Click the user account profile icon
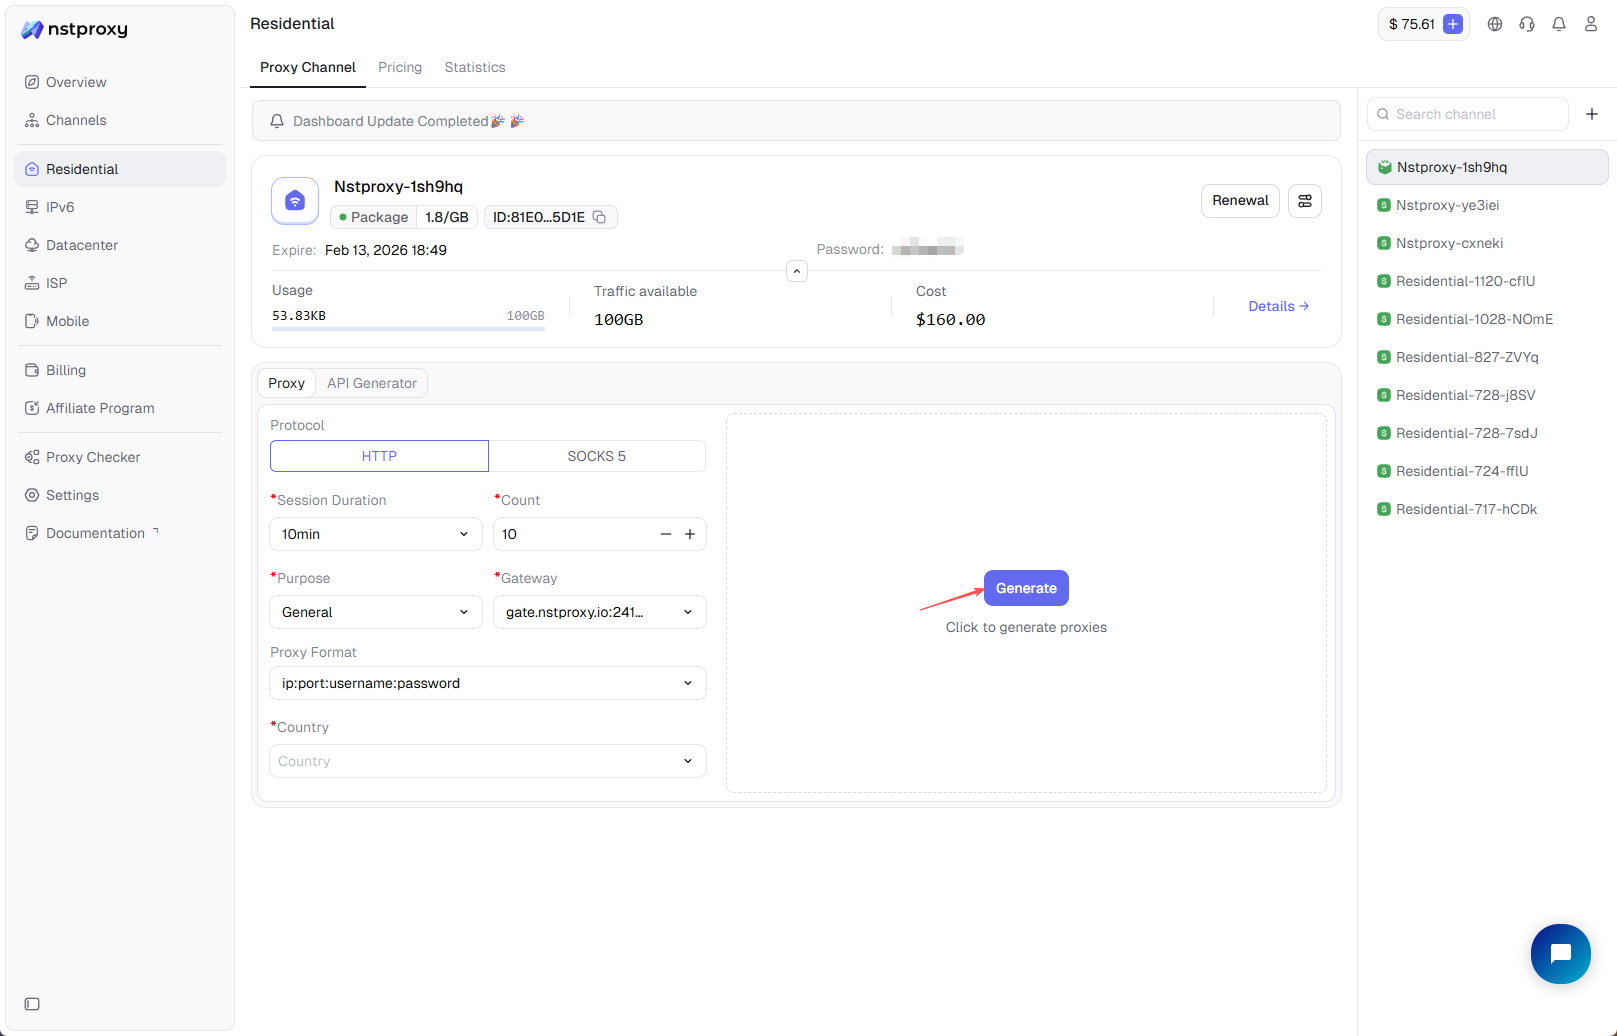Screen dimensions: 1617x1036 1590,24
